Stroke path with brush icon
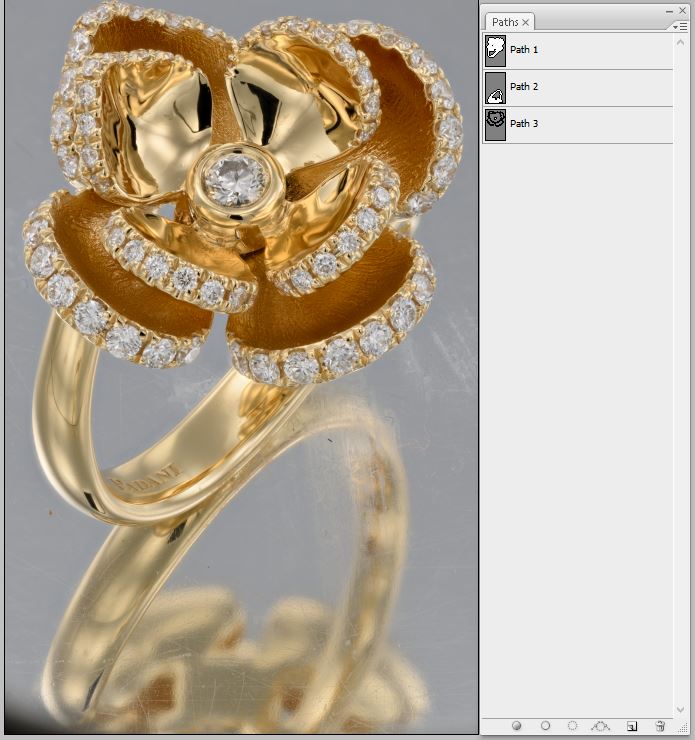The width and height of the screenshot is (695, 740). point(545,725)
